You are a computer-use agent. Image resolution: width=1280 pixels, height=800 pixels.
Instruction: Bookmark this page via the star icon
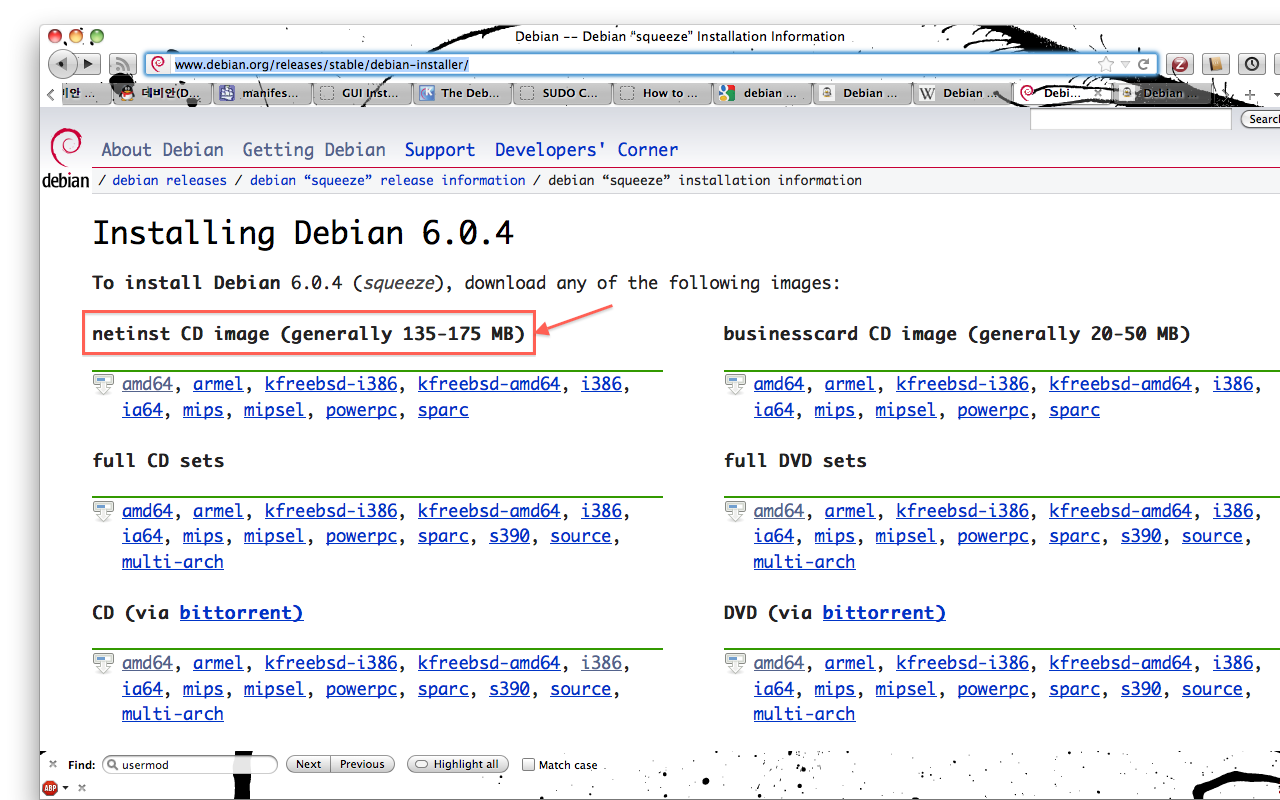point(1104,62)
